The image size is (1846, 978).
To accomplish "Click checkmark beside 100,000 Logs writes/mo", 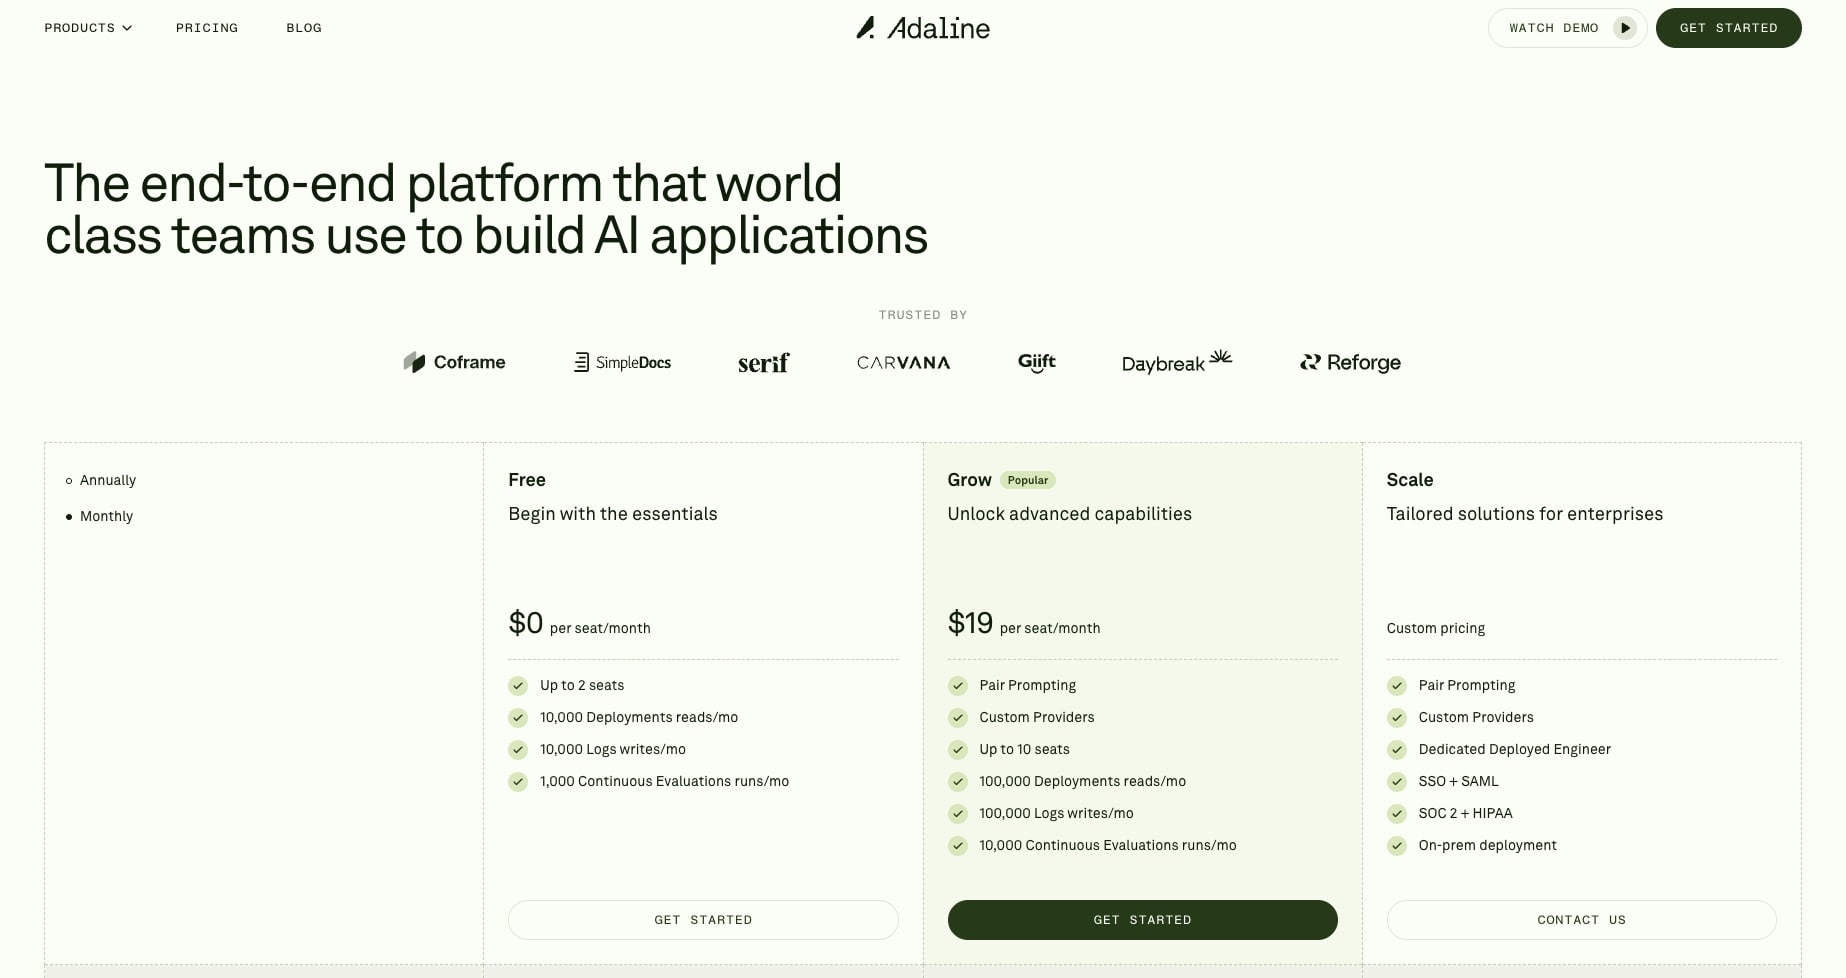I will [958, 814].
